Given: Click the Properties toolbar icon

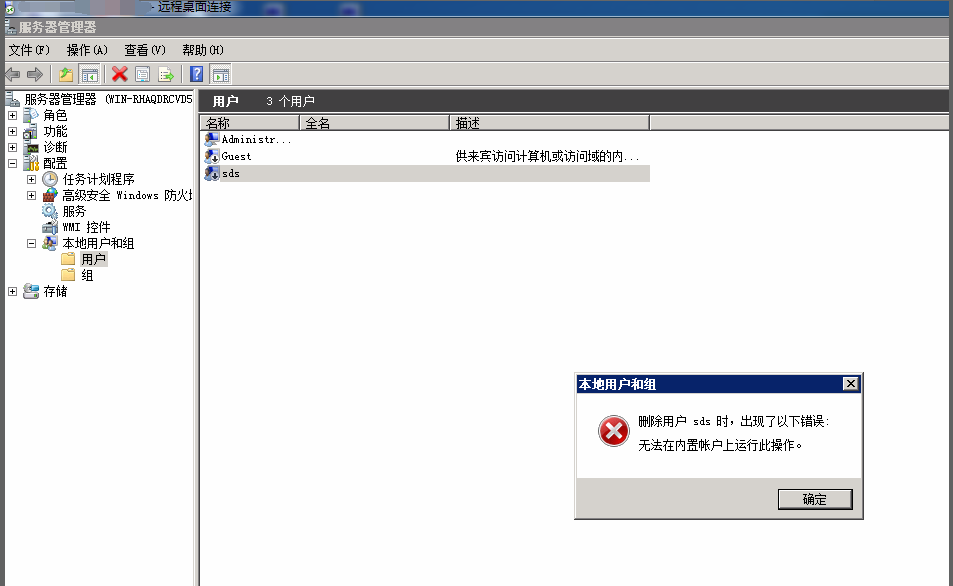Looking at the screenshot, I should (143, 74).
